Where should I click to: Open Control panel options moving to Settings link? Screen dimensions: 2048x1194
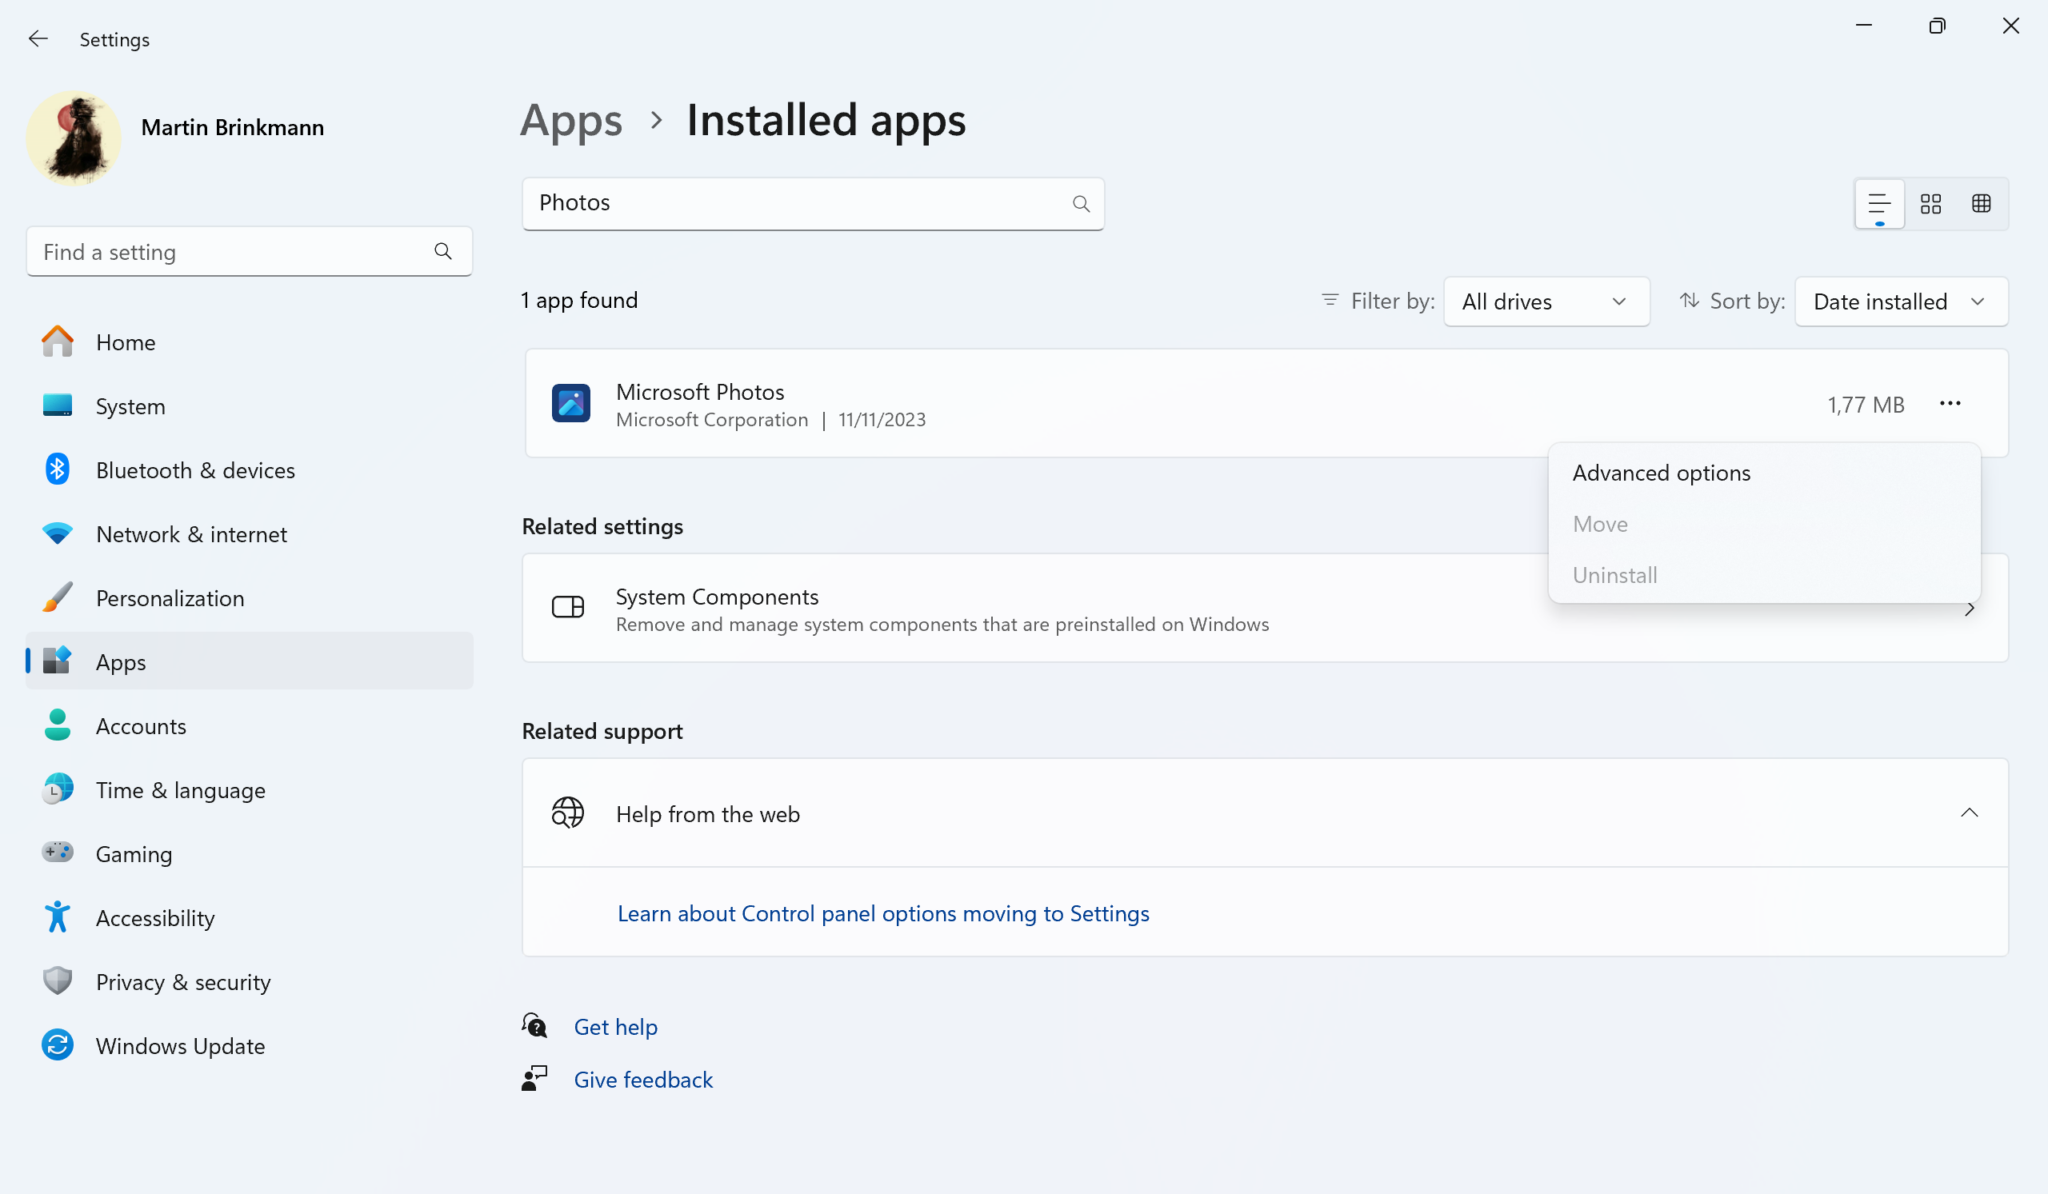(x=883, y=914)
